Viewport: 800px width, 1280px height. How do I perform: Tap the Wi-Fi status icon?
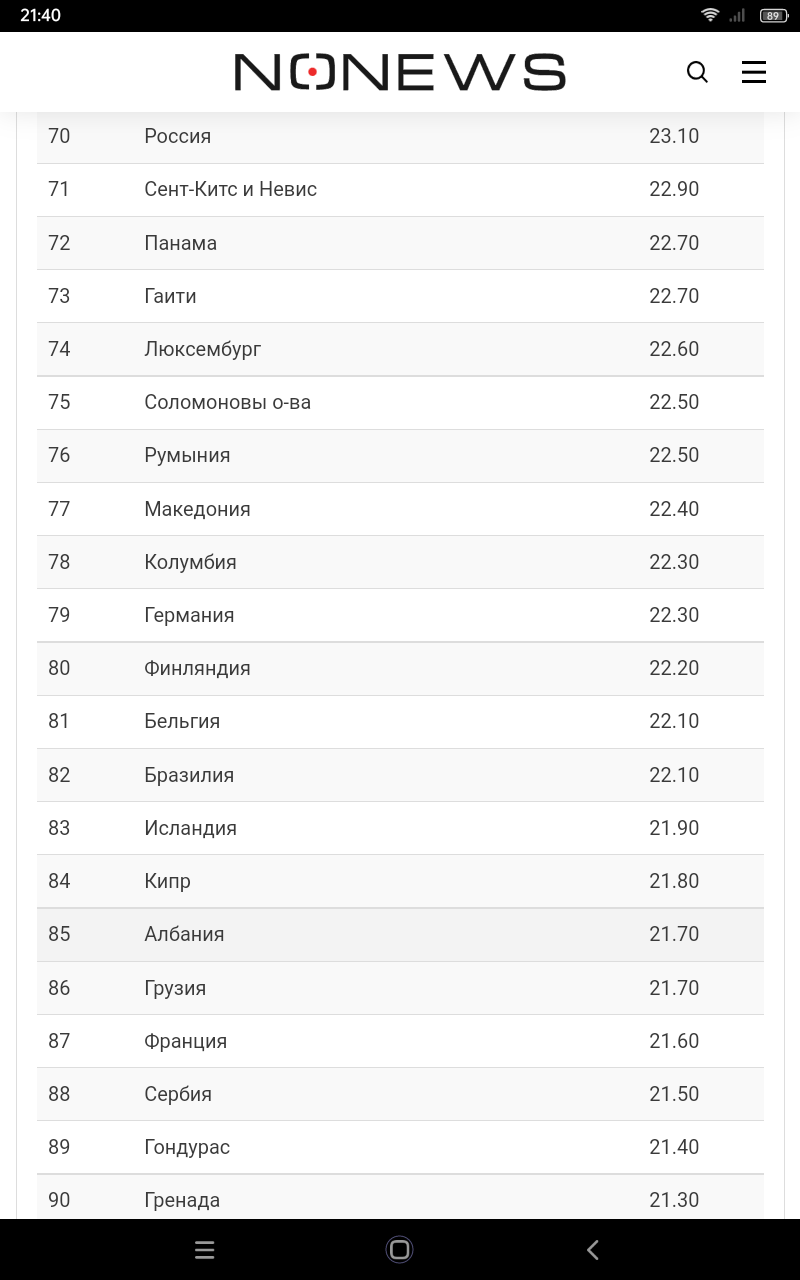point(710,15)
